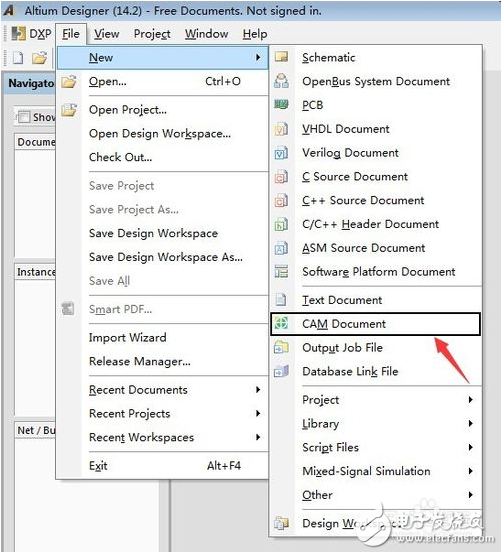Choose Exit from the File menu
The height and width of the screenshot is (555, 503).
click(x=98, y=466)
